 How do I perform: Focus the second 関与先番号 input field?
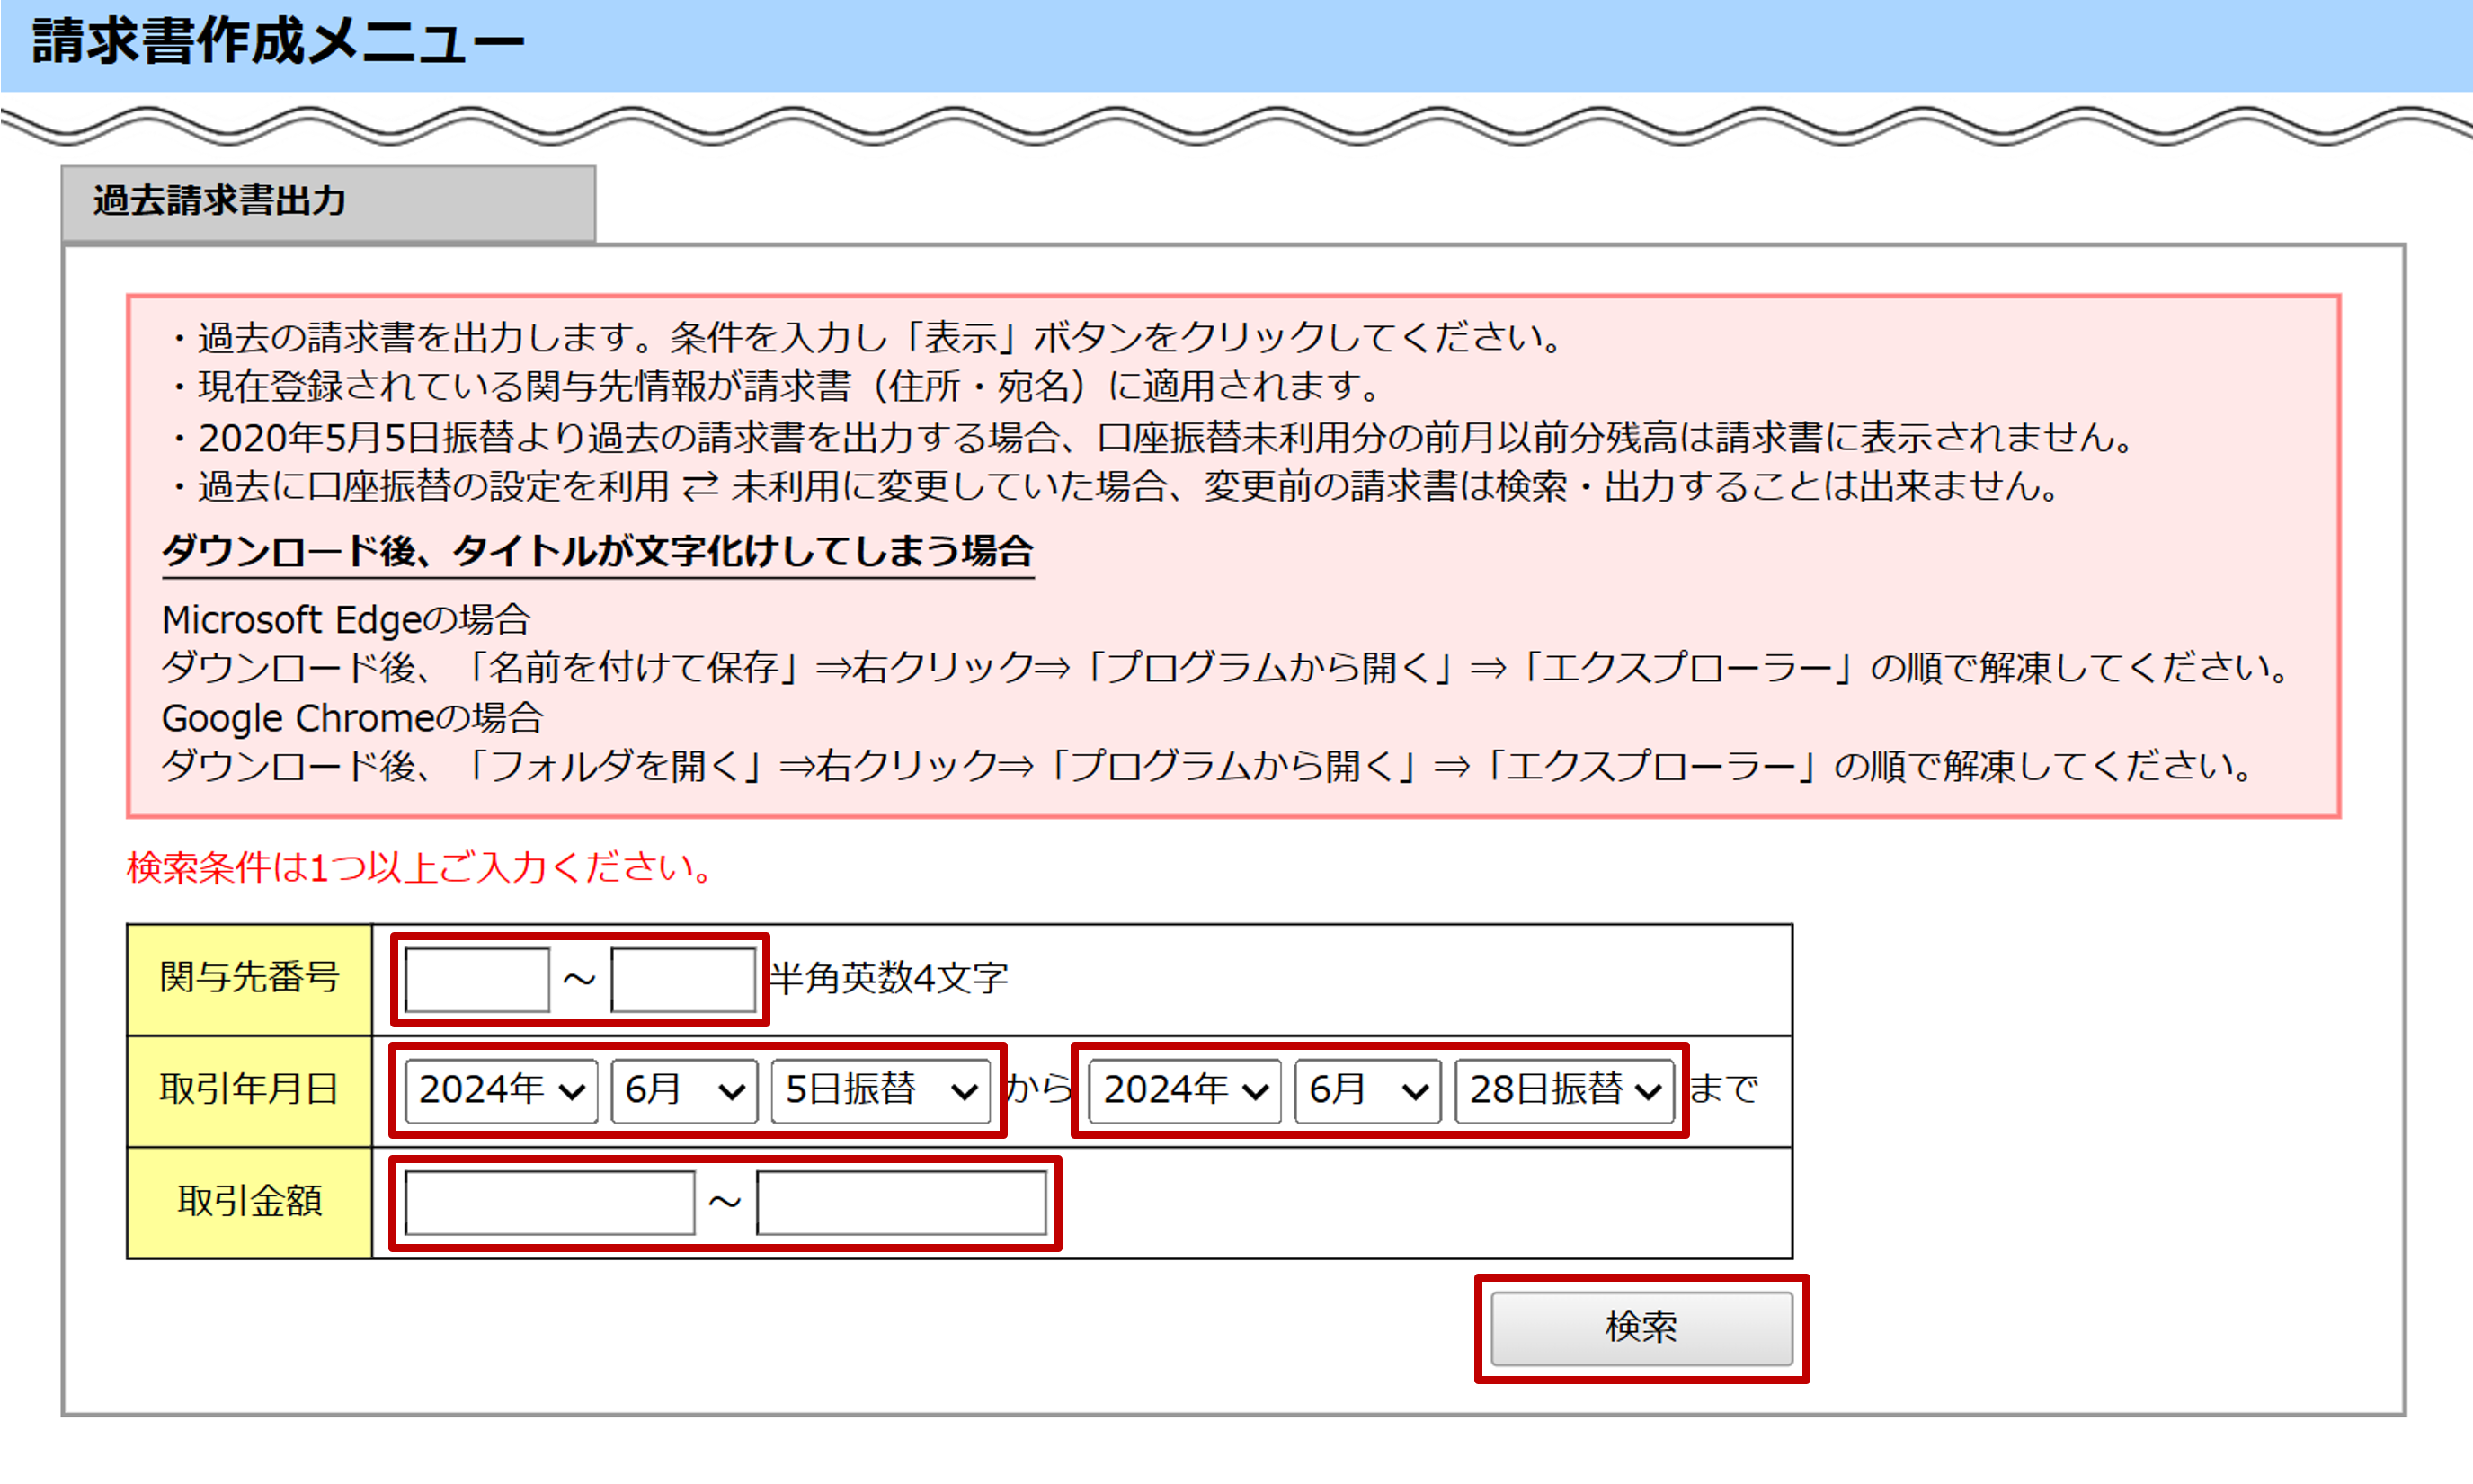pyautogui.click(x=683, y=979)
